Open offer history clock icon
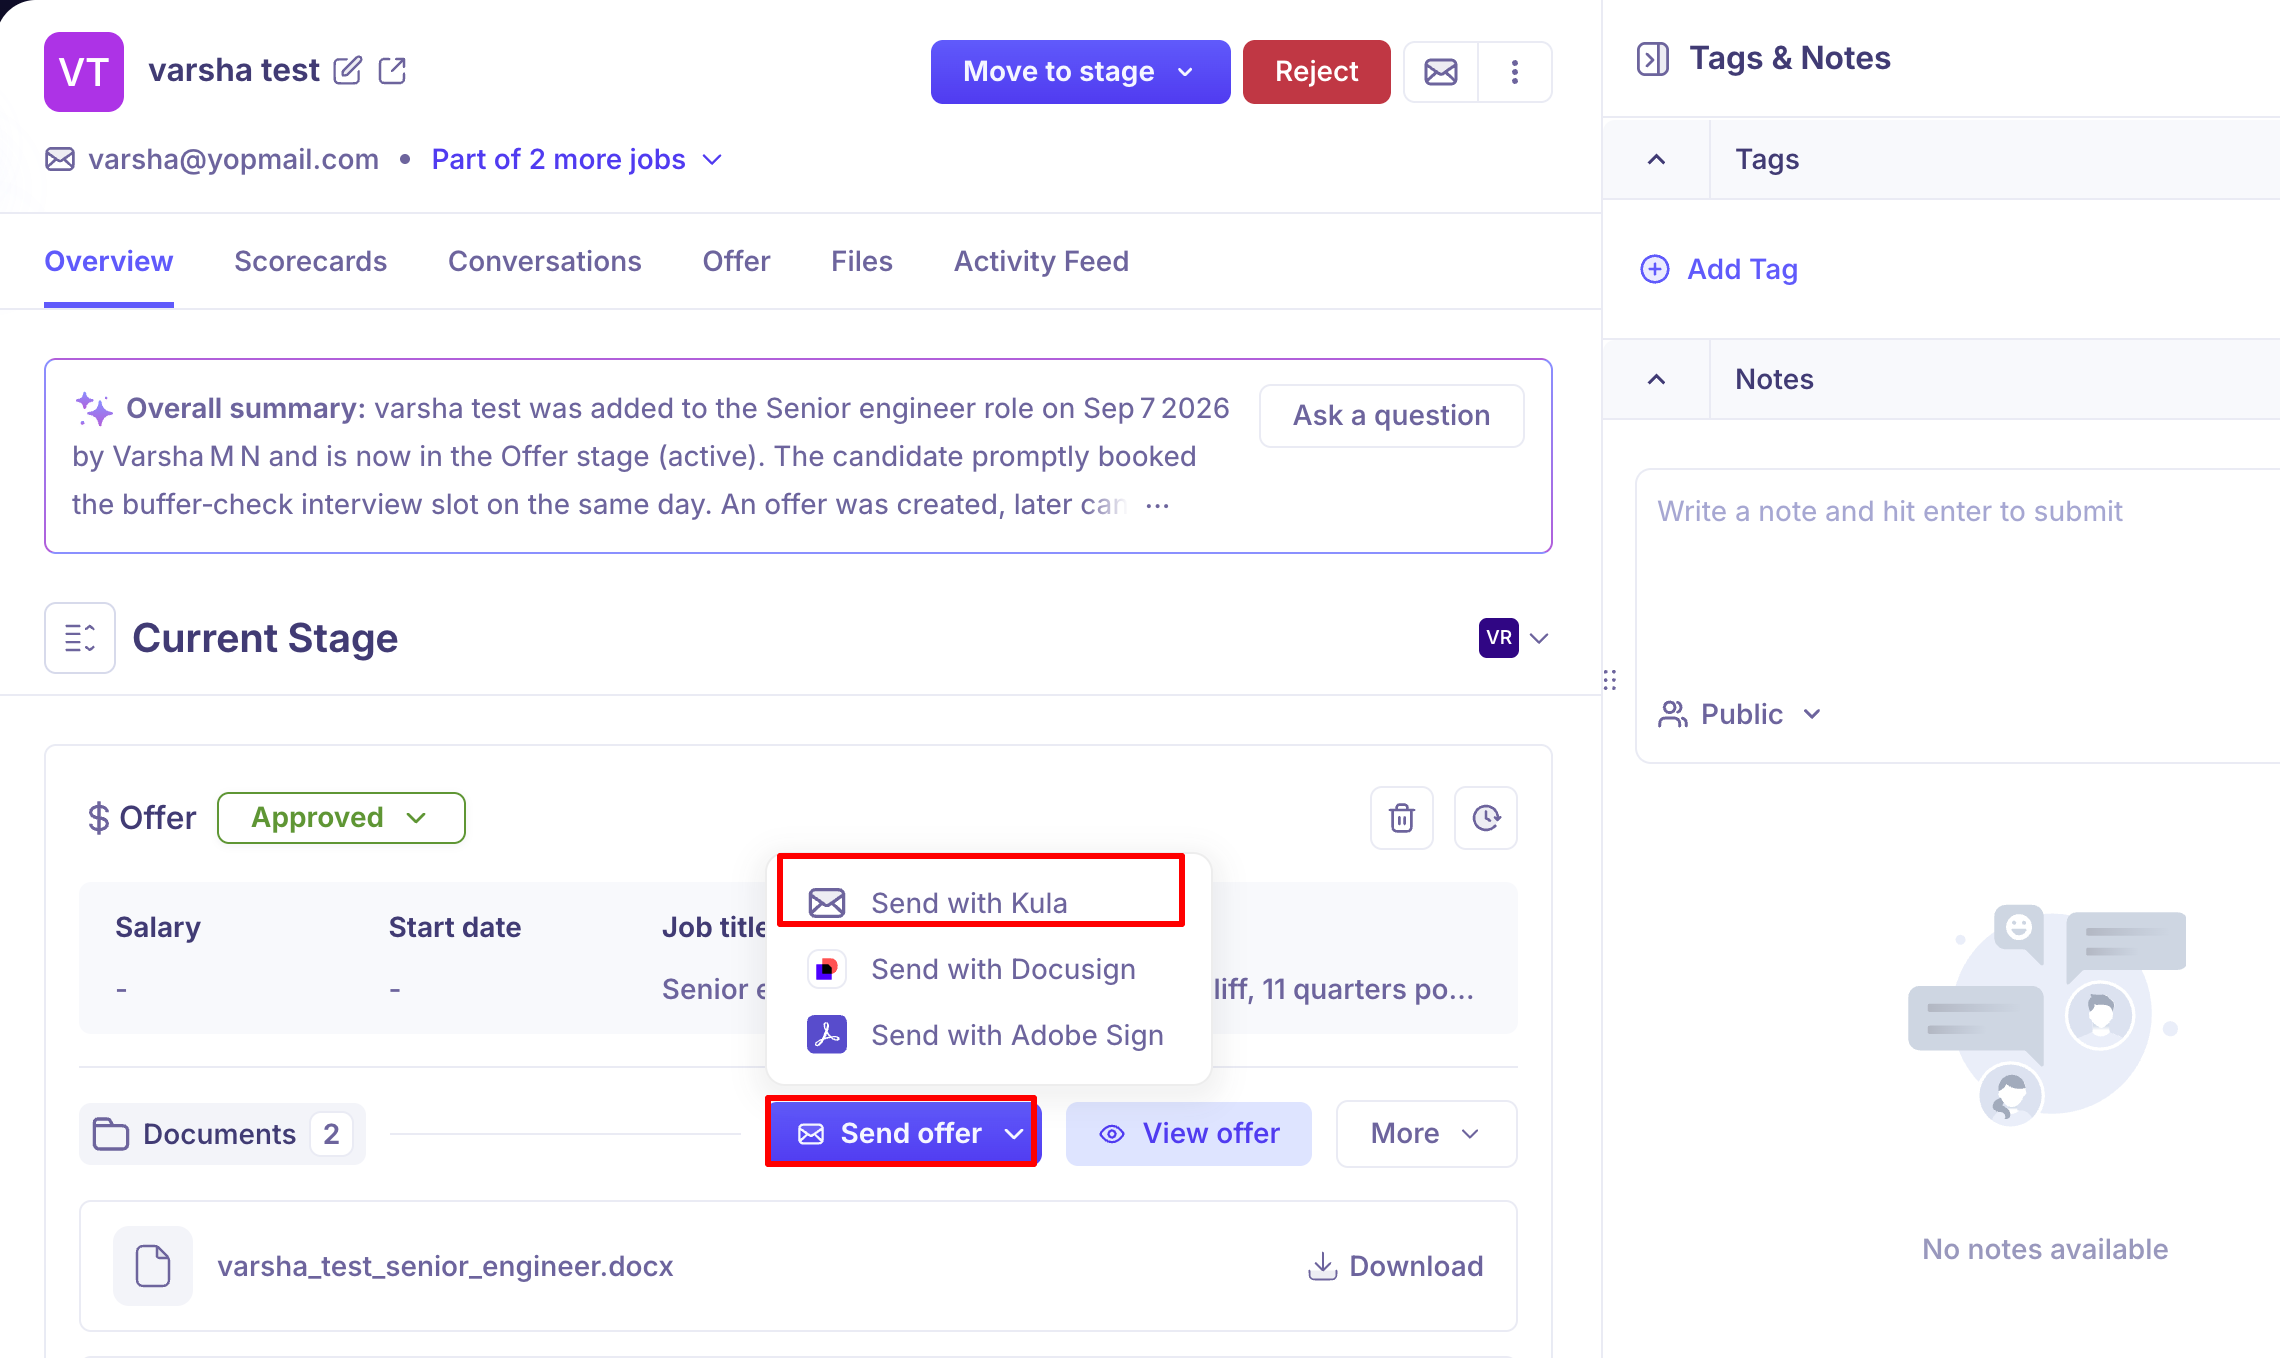This screenshot has width=2280, height=1358. [x=1485, y=818]
